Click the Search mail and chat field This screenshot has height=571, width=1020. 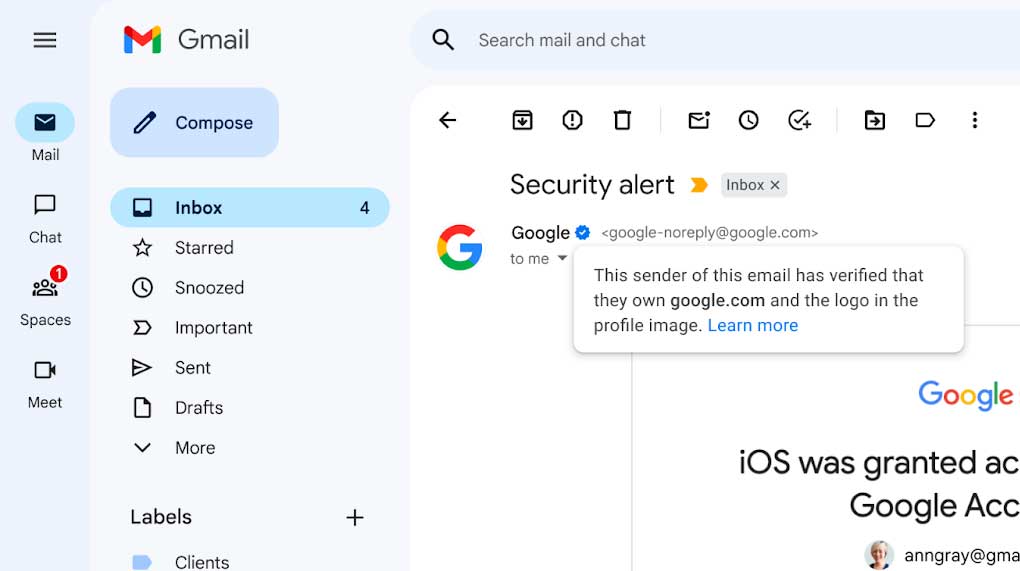[x=700, y=40]
